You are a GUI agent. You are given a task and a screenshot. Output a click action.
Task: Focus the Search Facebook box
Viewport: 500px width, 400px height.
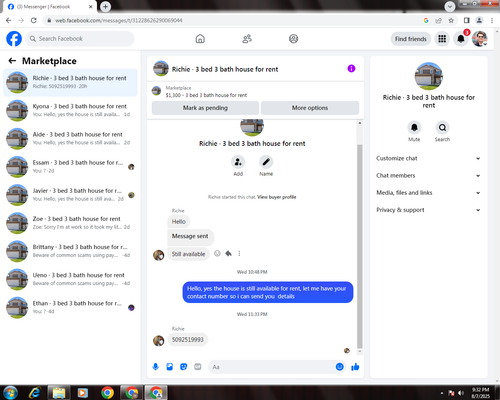[x=80, y=39]
